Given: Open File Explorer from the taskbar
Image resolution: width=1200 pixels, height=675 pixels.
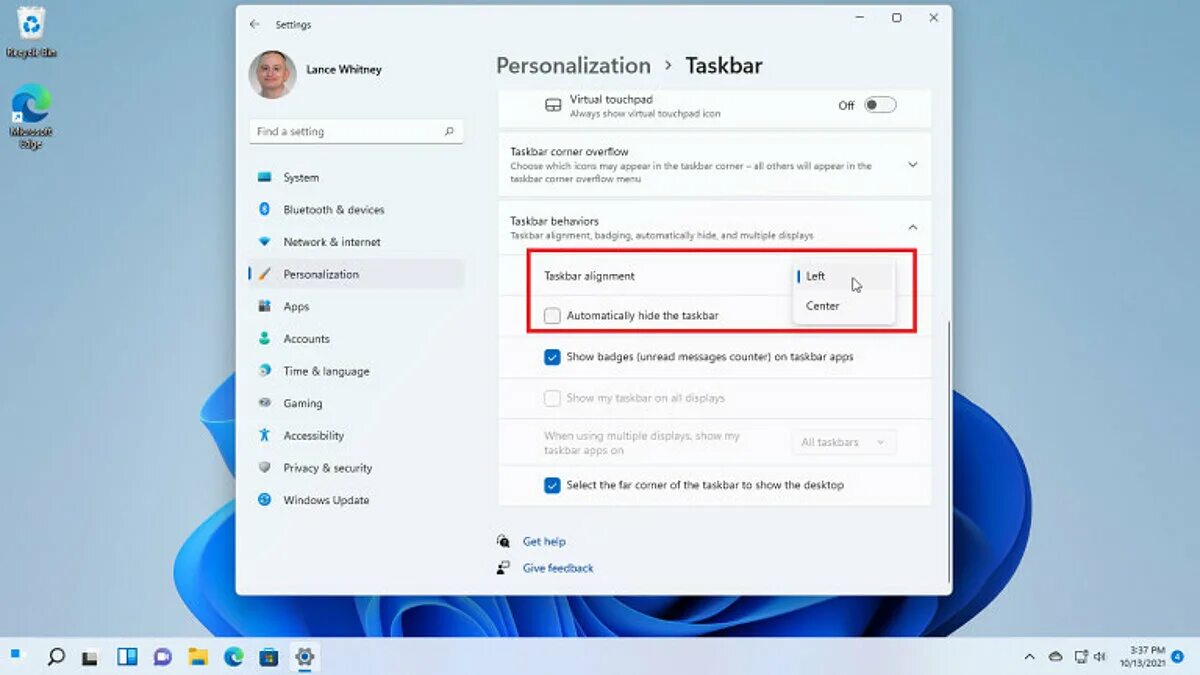Looking at the screenshot, I should click(x=198, y=657).
